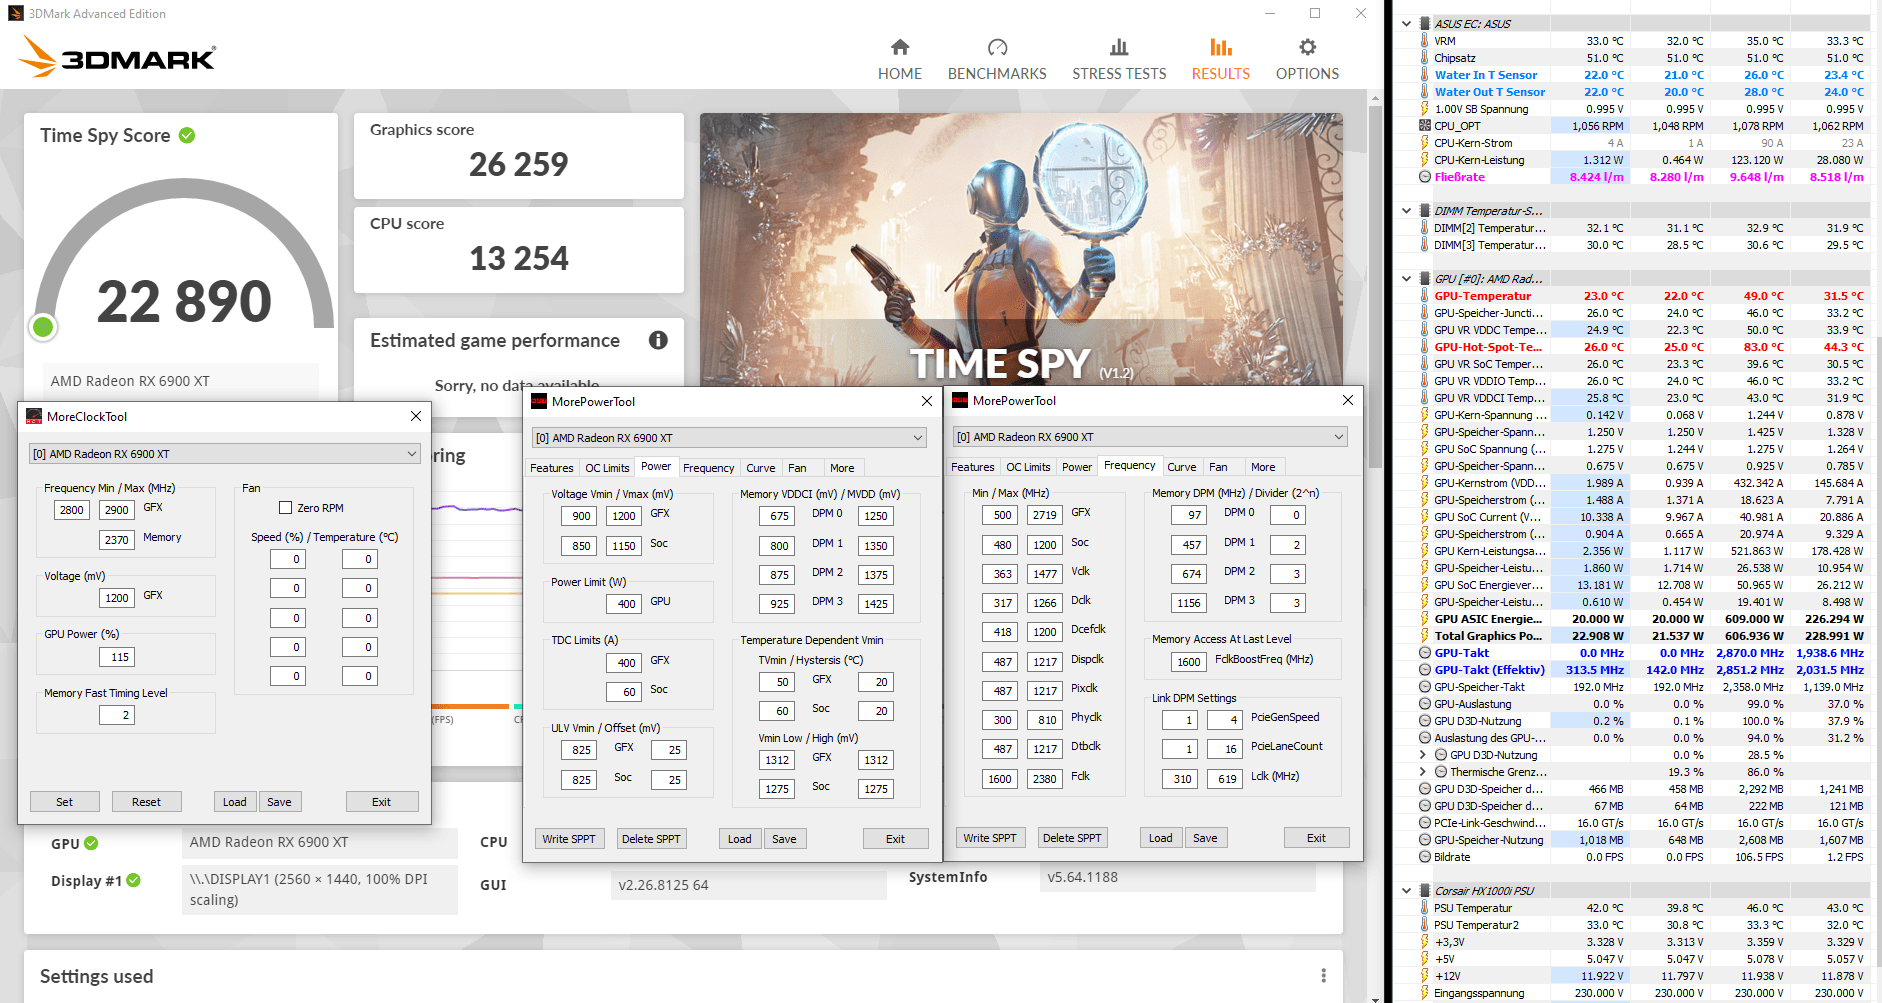Open OC Limits tab in Power-tab MorePowerTool window
This screenshot has width=1882, height=1003.
(x=608, y=468)
